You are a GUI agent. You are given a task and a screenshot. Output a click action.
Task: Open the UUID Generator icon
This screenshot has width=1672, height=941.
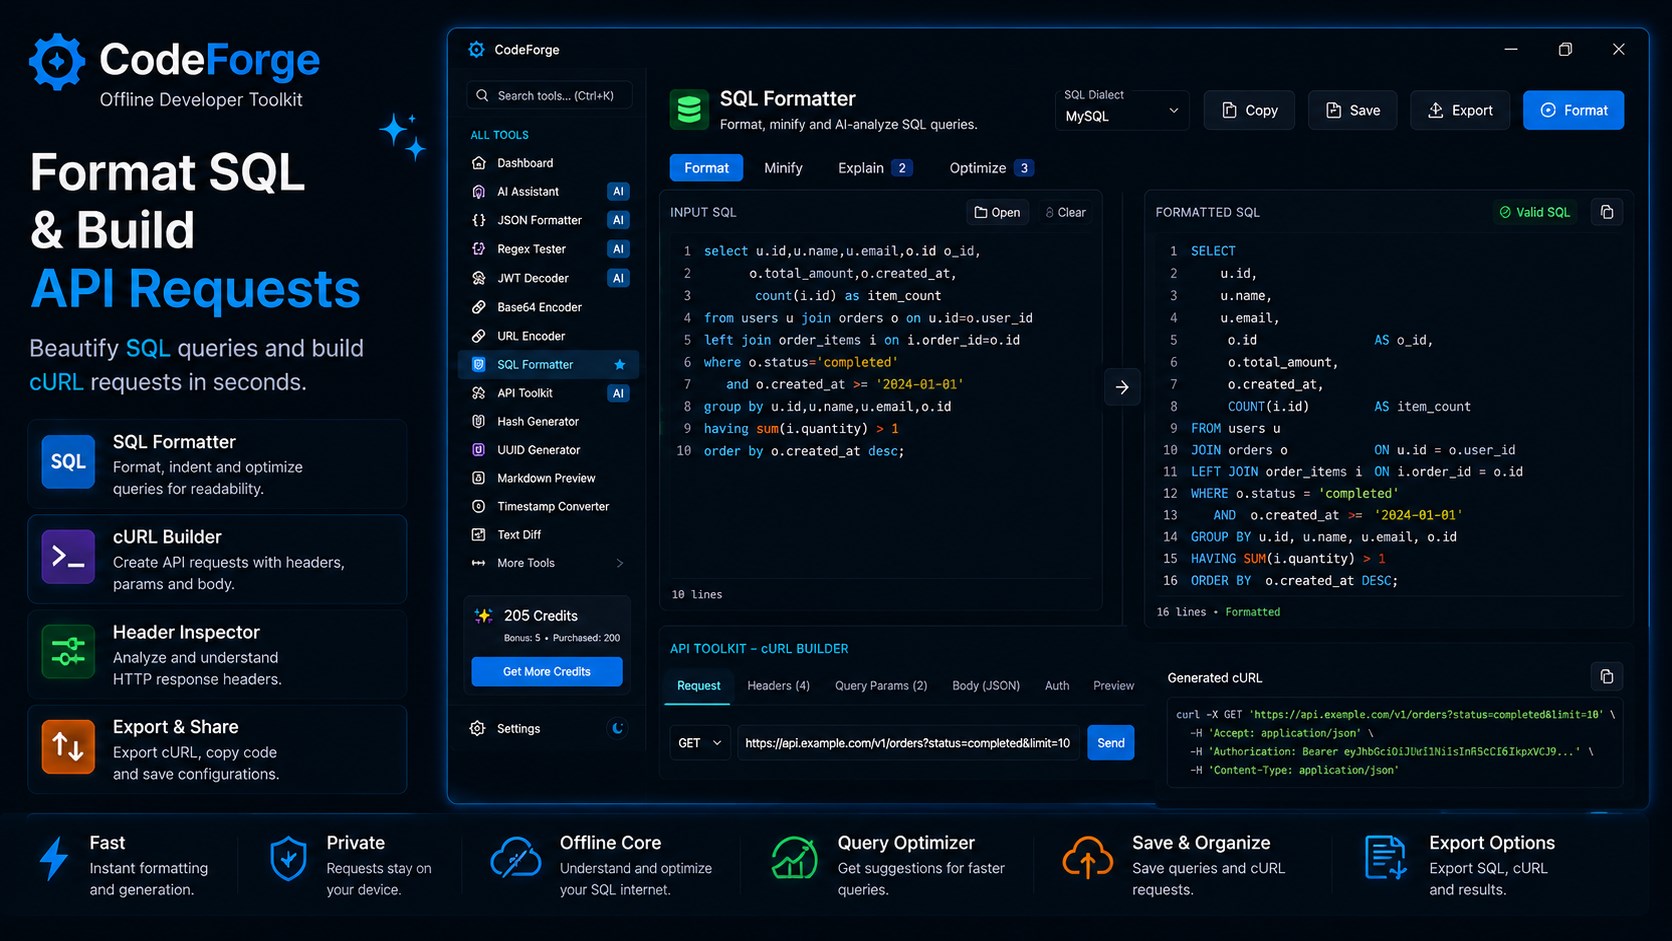pyautogui.click(x=479, y=450)
